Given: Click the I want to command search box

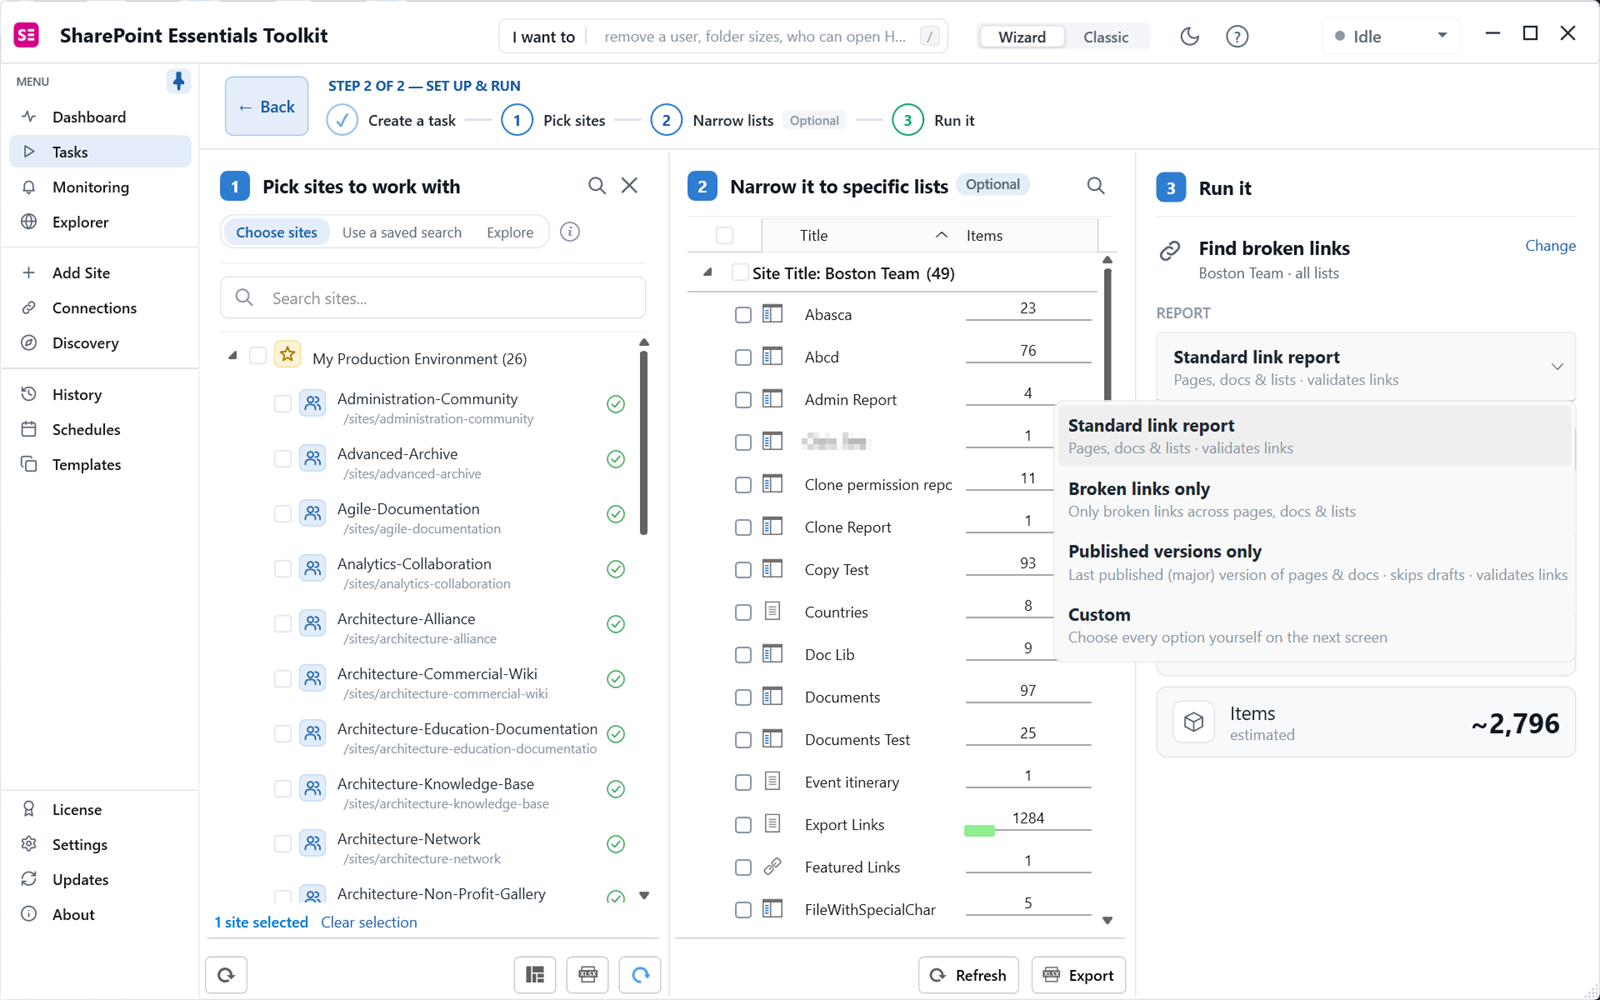Looking at the screenshot, I should 723,37.
